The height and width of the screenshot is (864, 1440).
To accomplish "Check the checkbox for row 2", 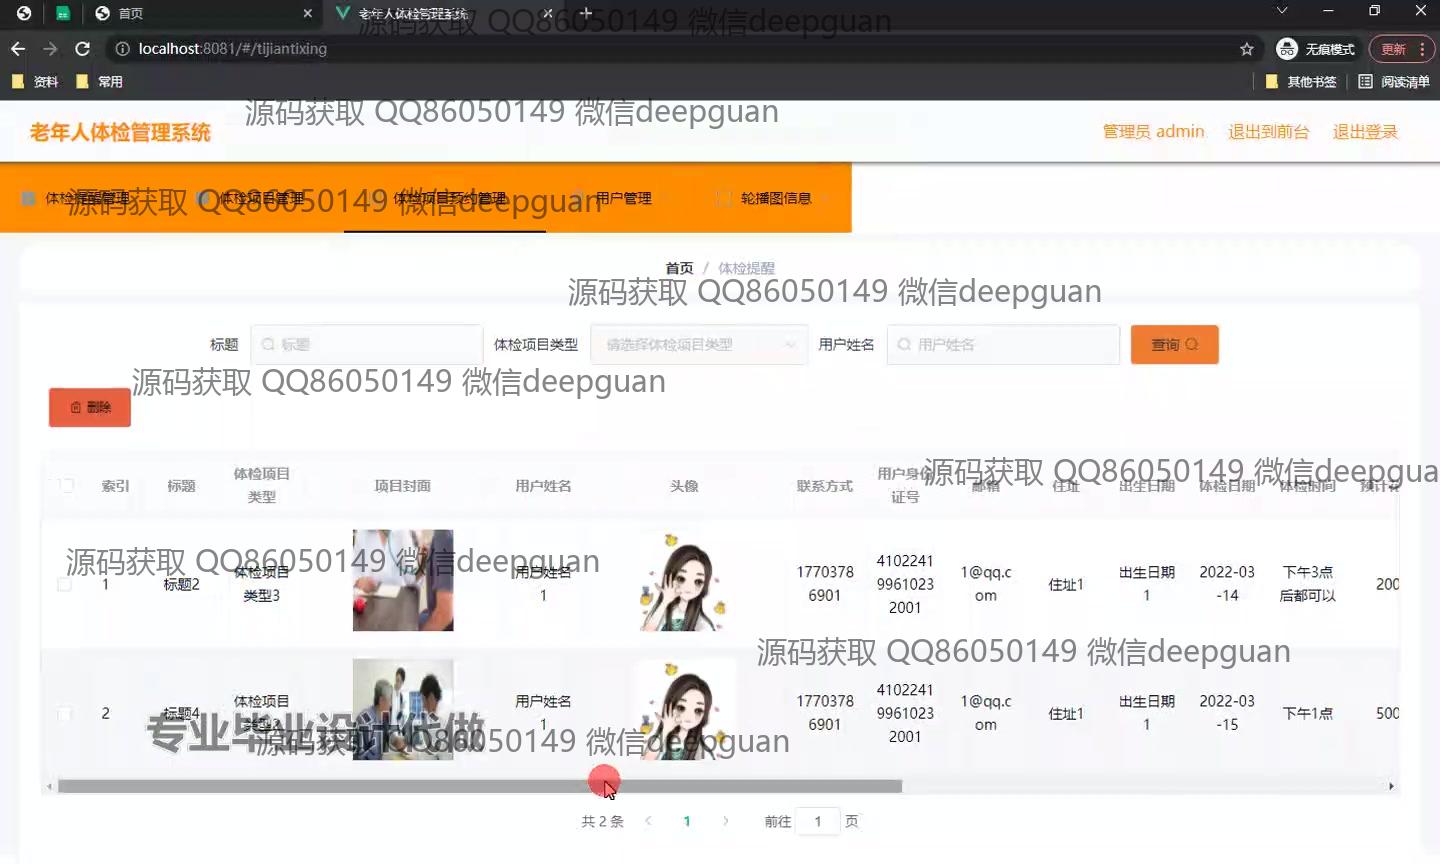I will [65, 713].
